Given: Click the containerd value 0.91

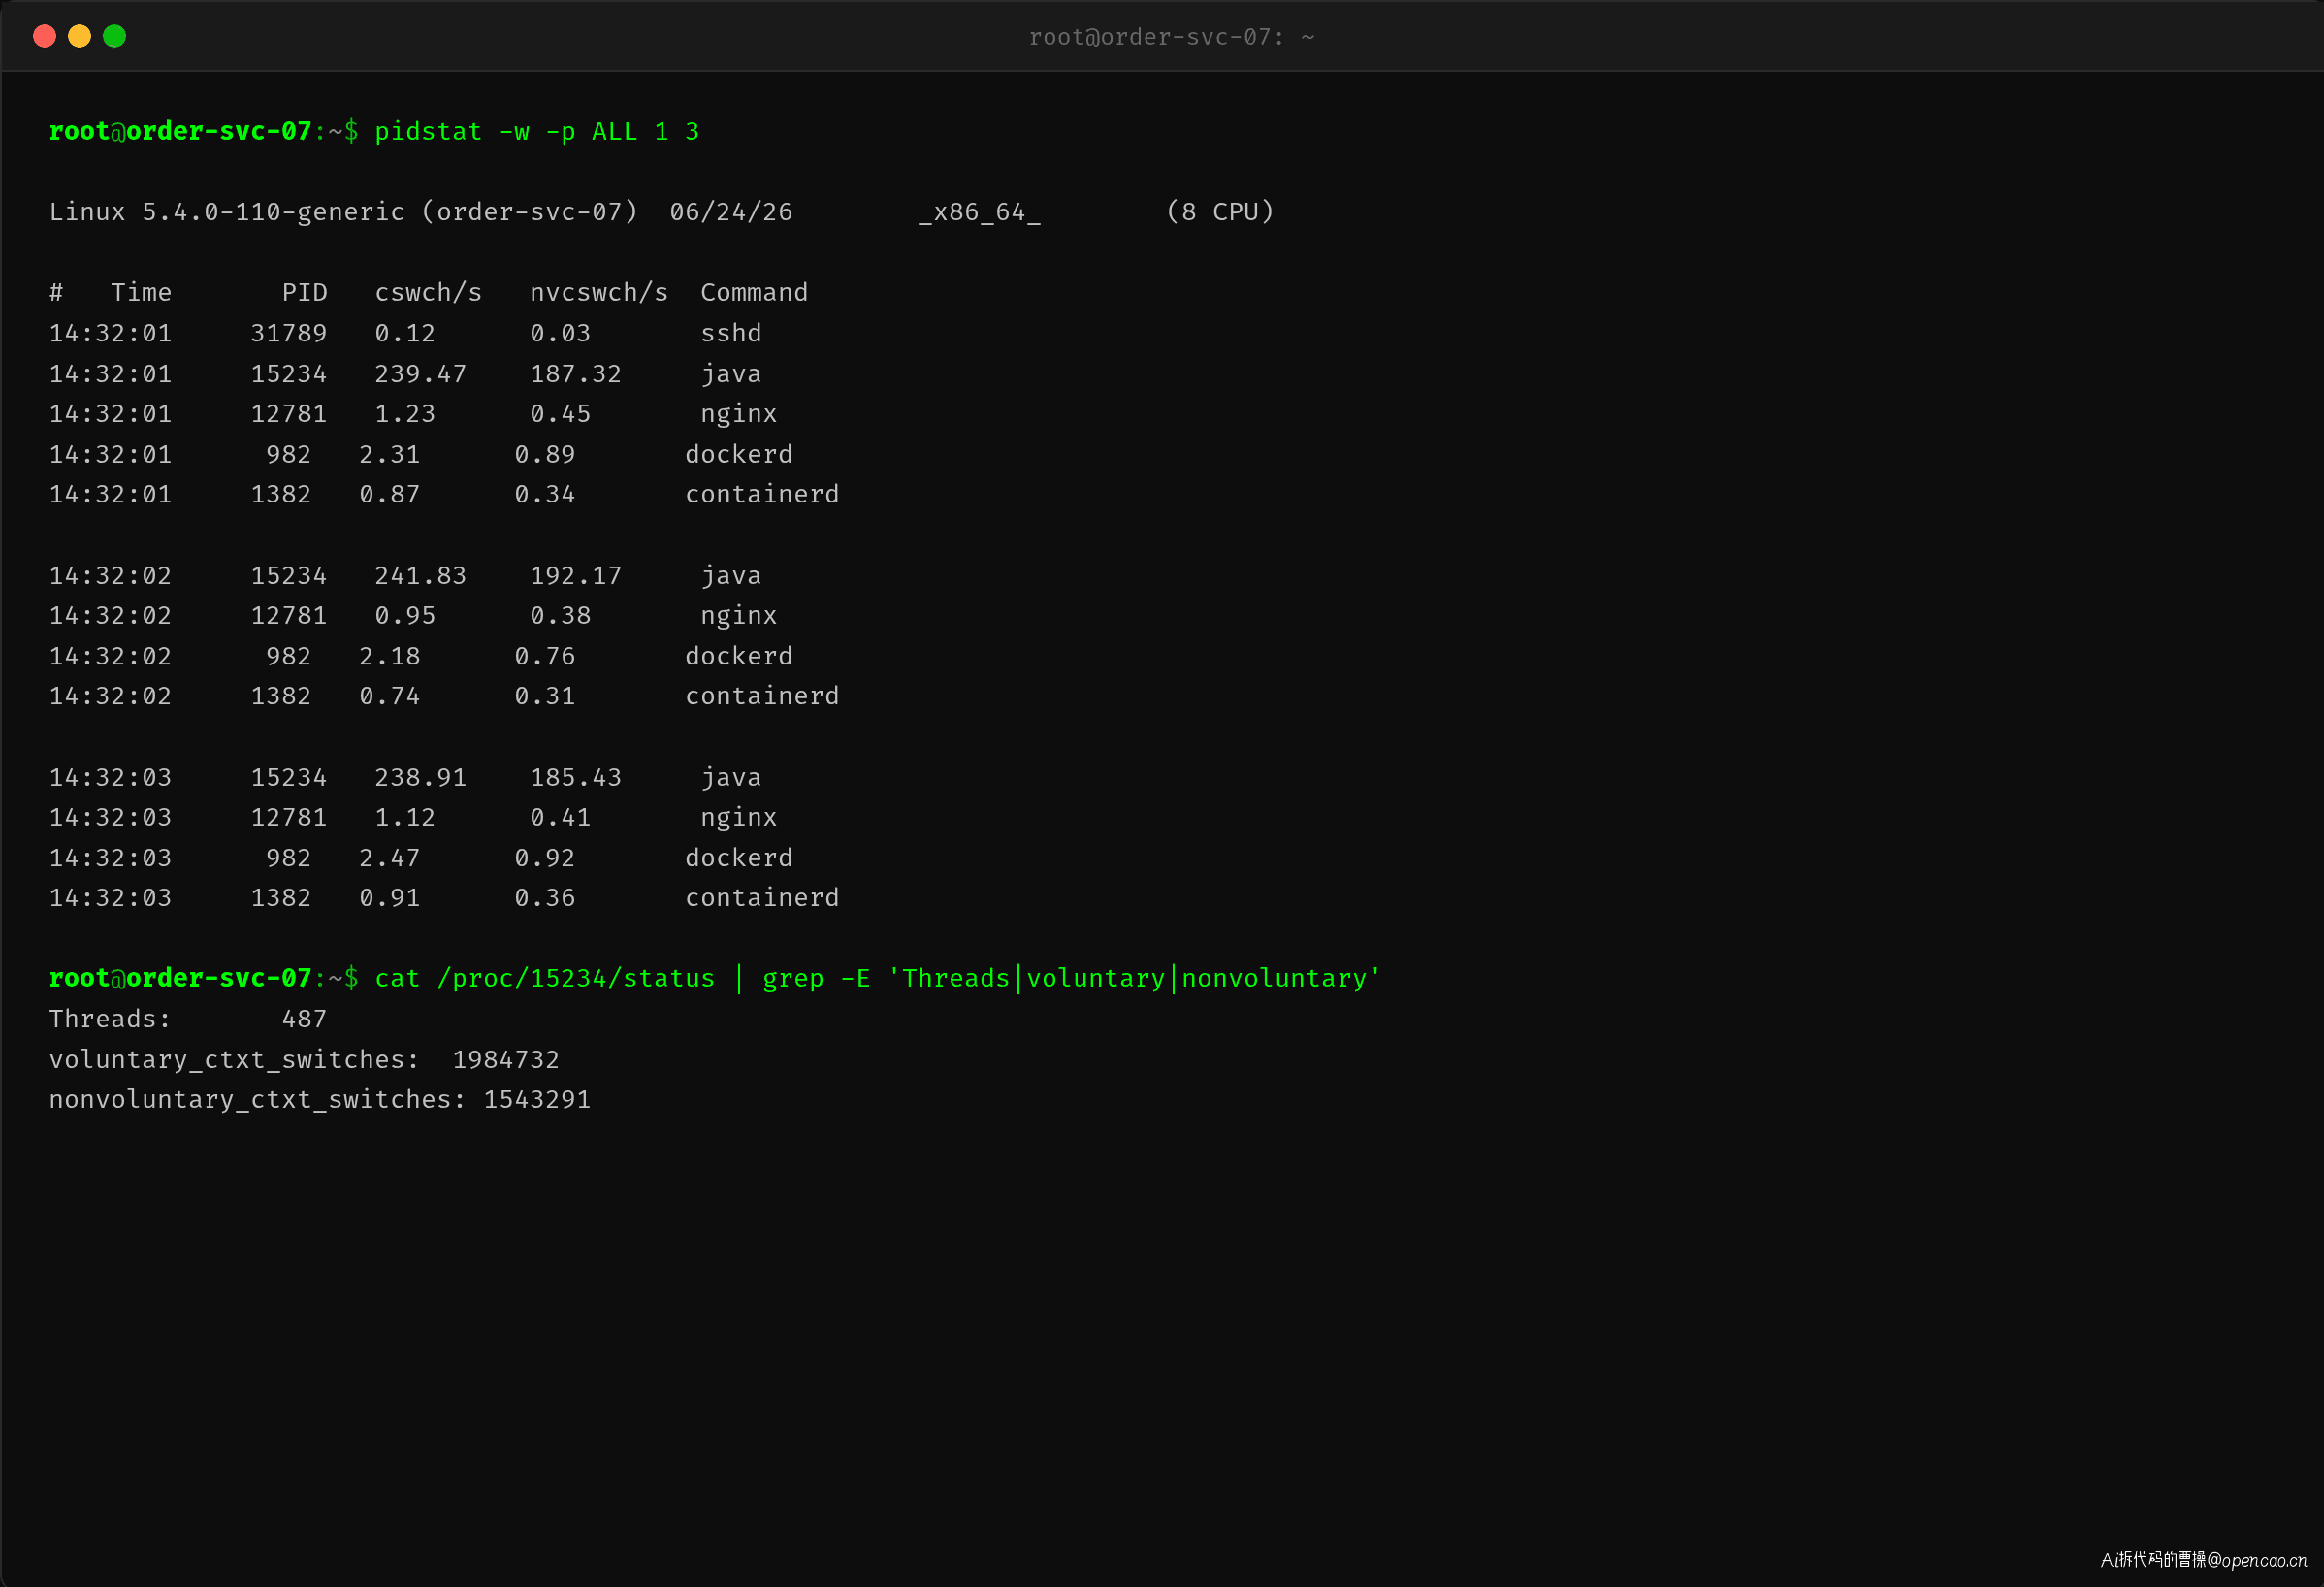Looking at the screenshot, I should click(390, 898).
